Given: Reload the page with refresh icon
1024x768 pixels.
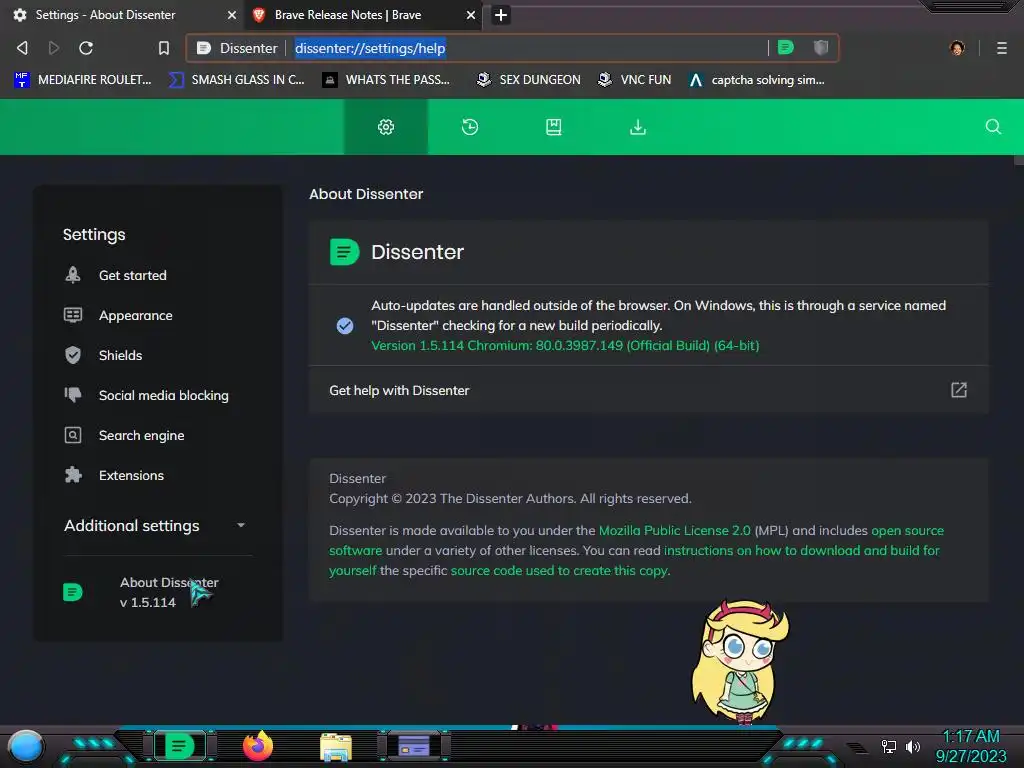Looking at the screenshot, I should coord(86,48).
